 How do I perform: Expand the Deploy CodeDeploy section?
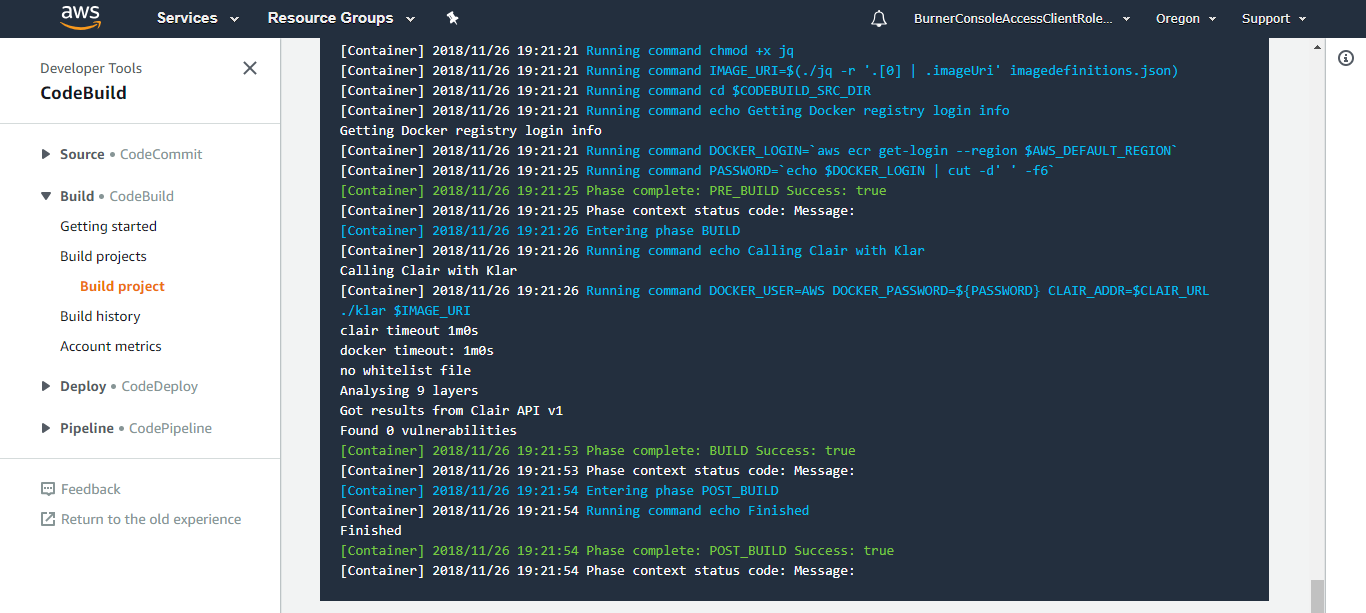(119, 386)
